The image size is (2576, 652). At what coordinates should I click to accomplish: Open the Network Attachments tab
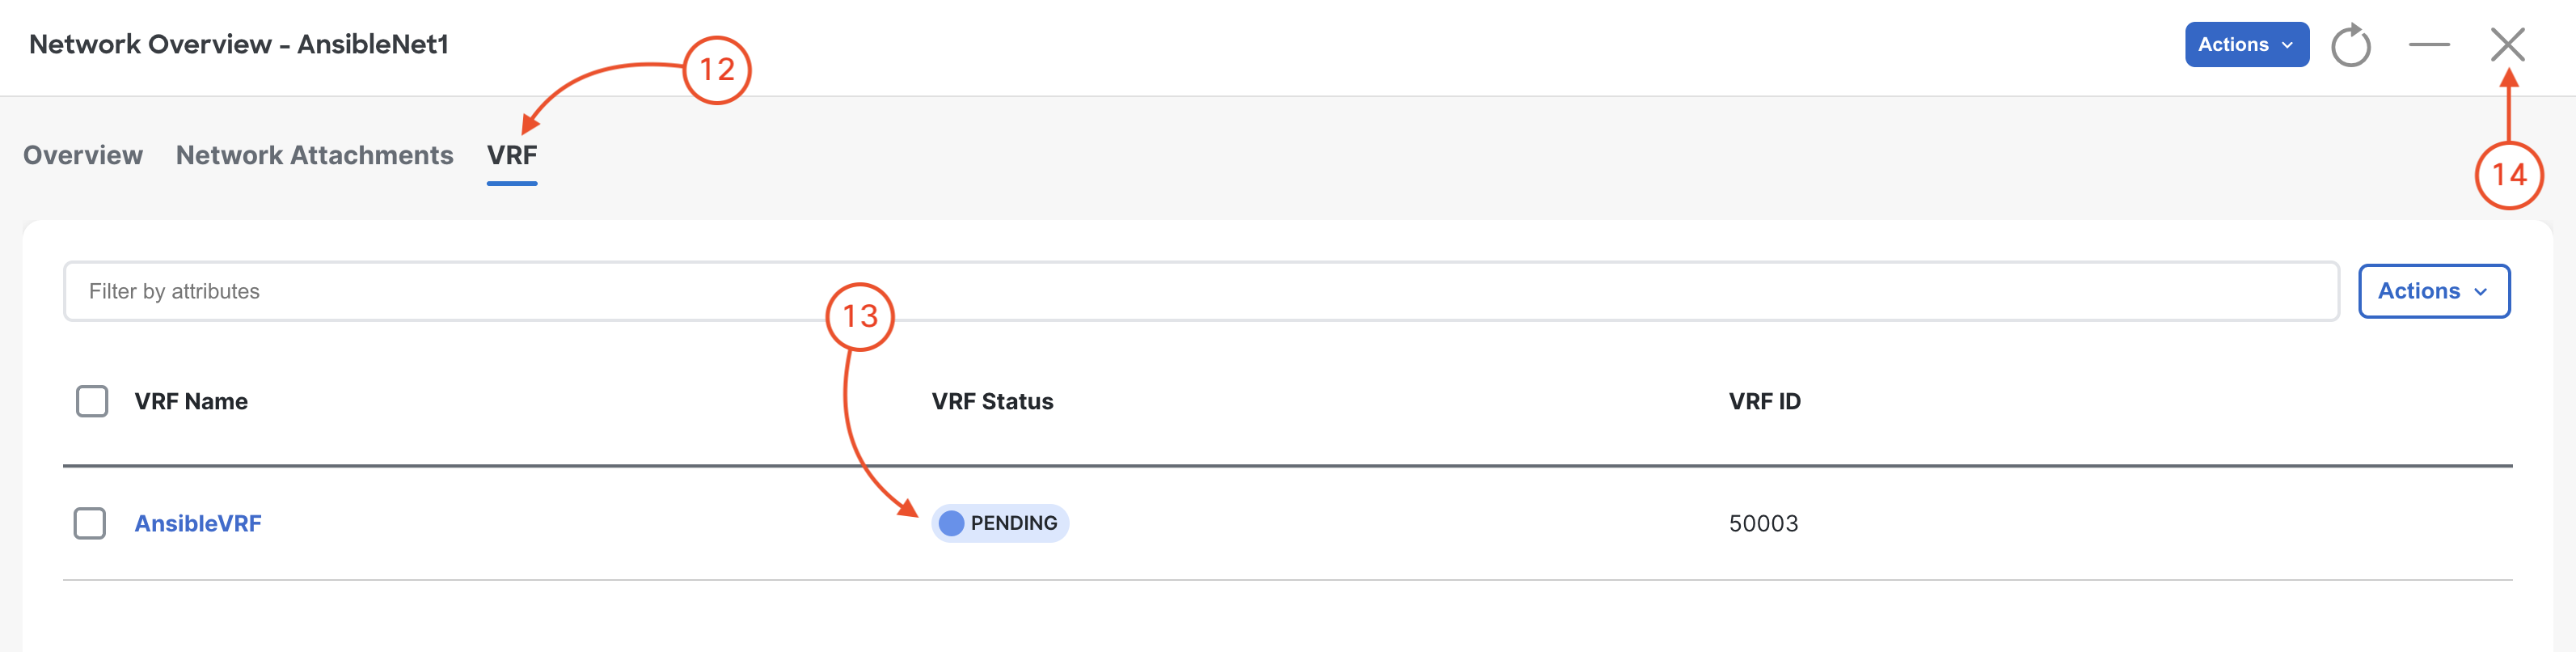(x=314, y=155)
